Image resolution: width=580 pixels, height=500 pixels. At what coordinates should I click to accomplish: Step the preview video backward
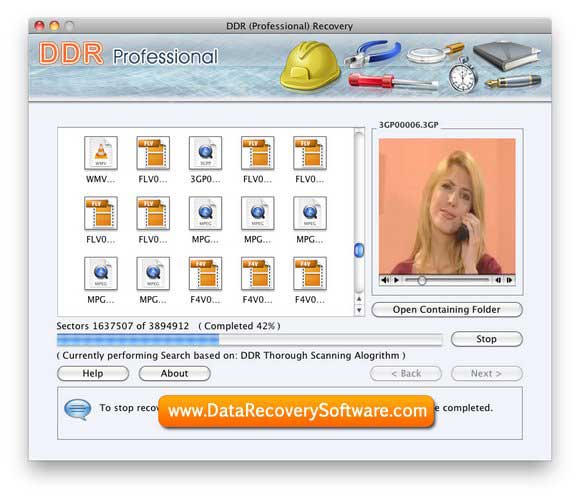coord(498,280)
